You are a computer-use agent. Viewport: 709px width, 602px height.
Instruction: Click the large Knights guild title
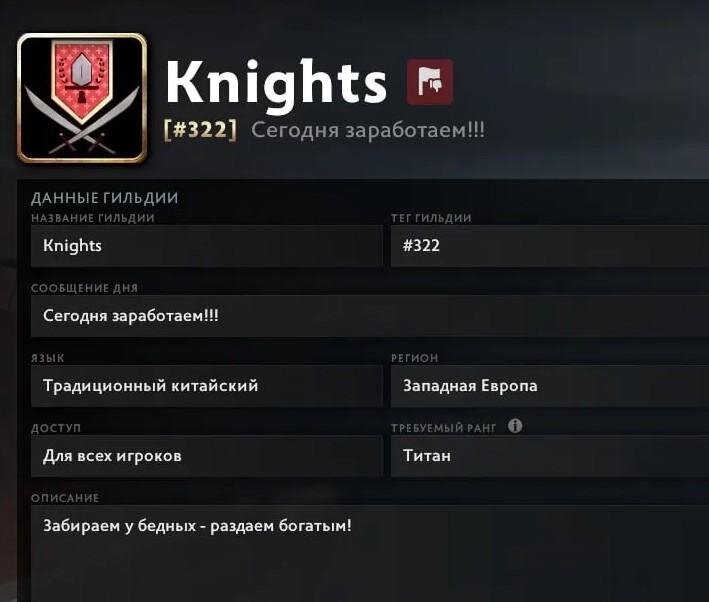pos(276,84)
